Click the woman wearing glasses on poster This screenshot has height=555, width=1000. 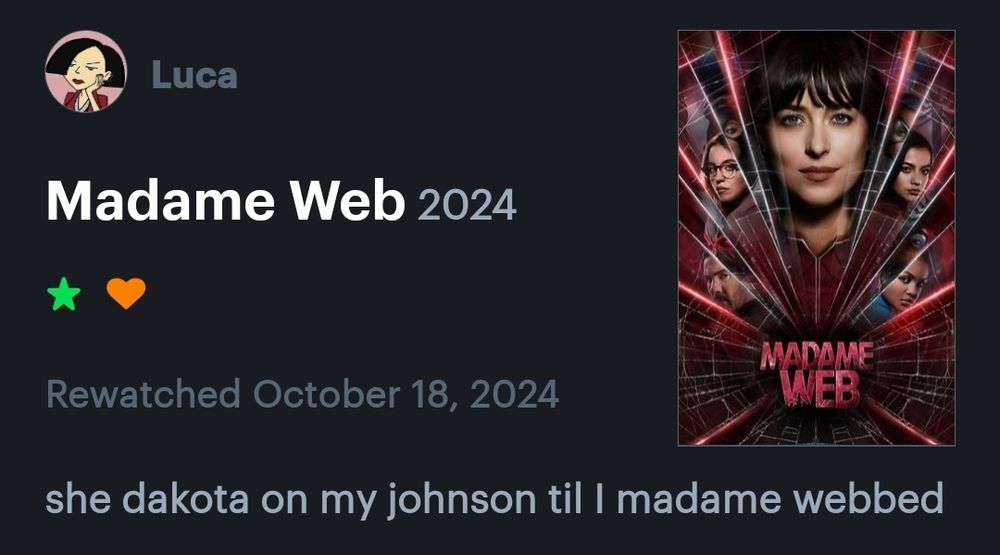[723, 169]
